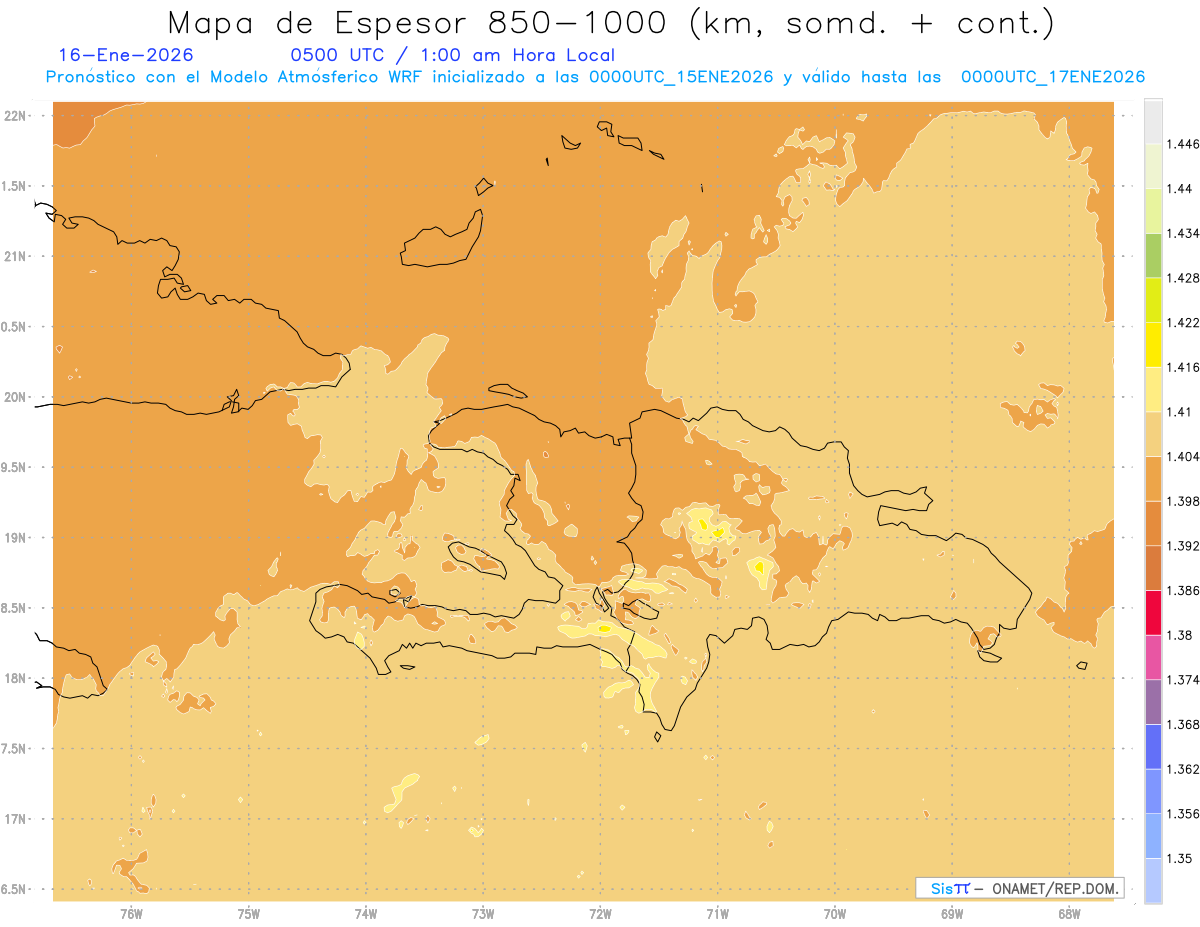Click the legend value '1.392'
This screenshot has width=1200, height=927.
pyautogui.click(x=1183, y=546)
